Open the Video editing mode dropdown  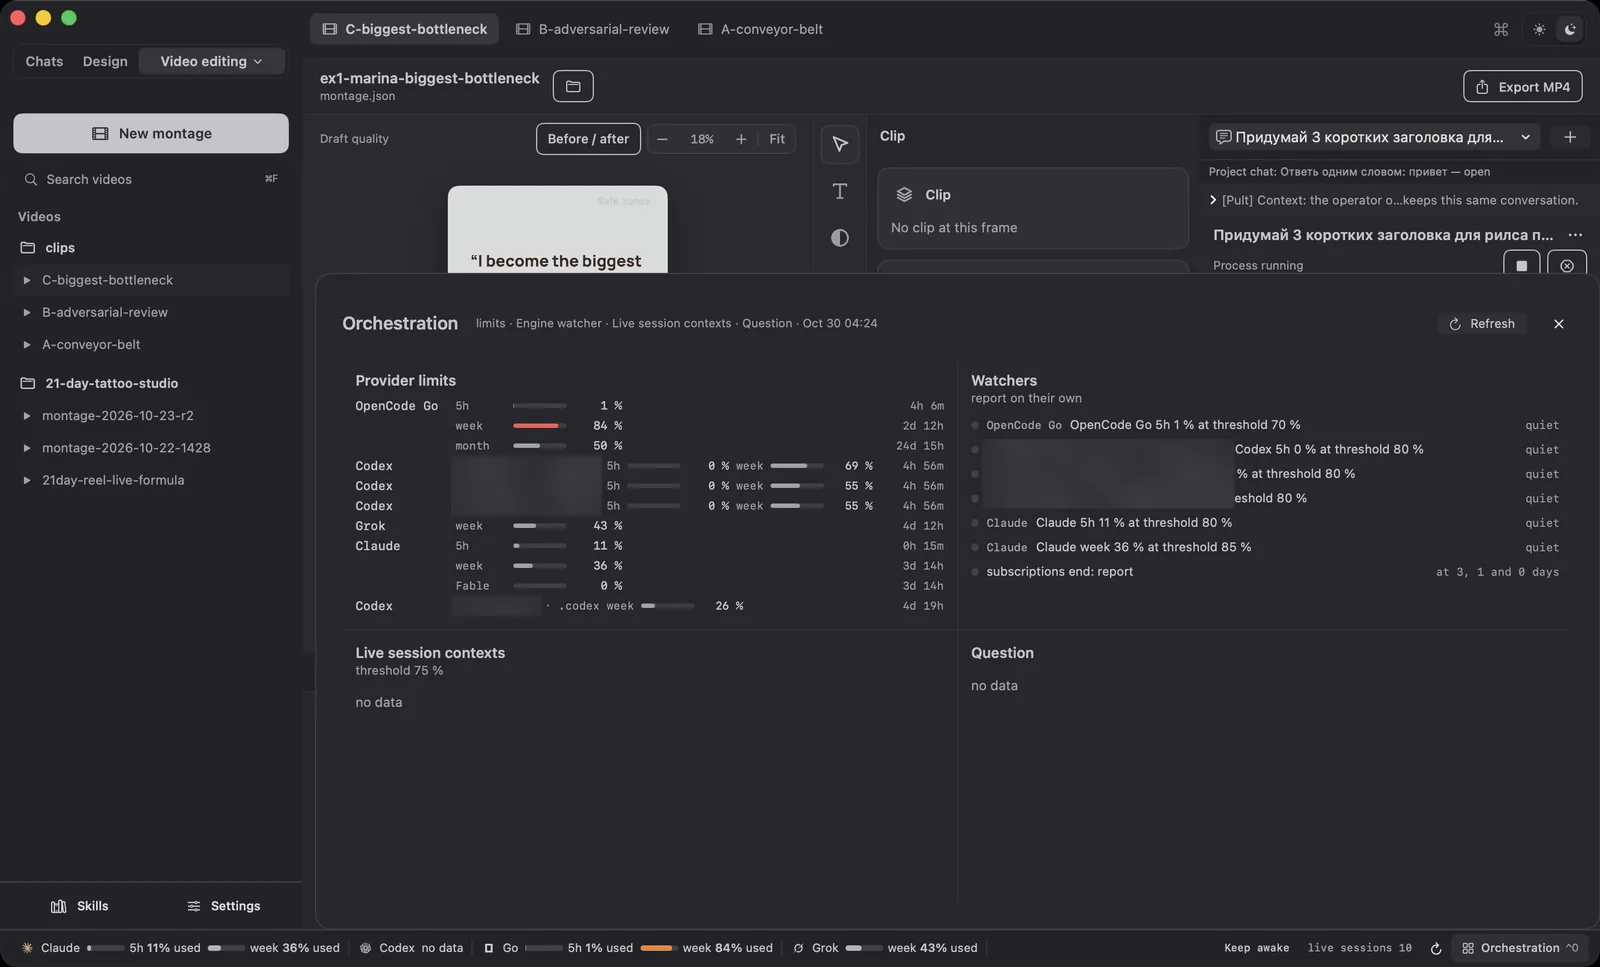point(211,61)
